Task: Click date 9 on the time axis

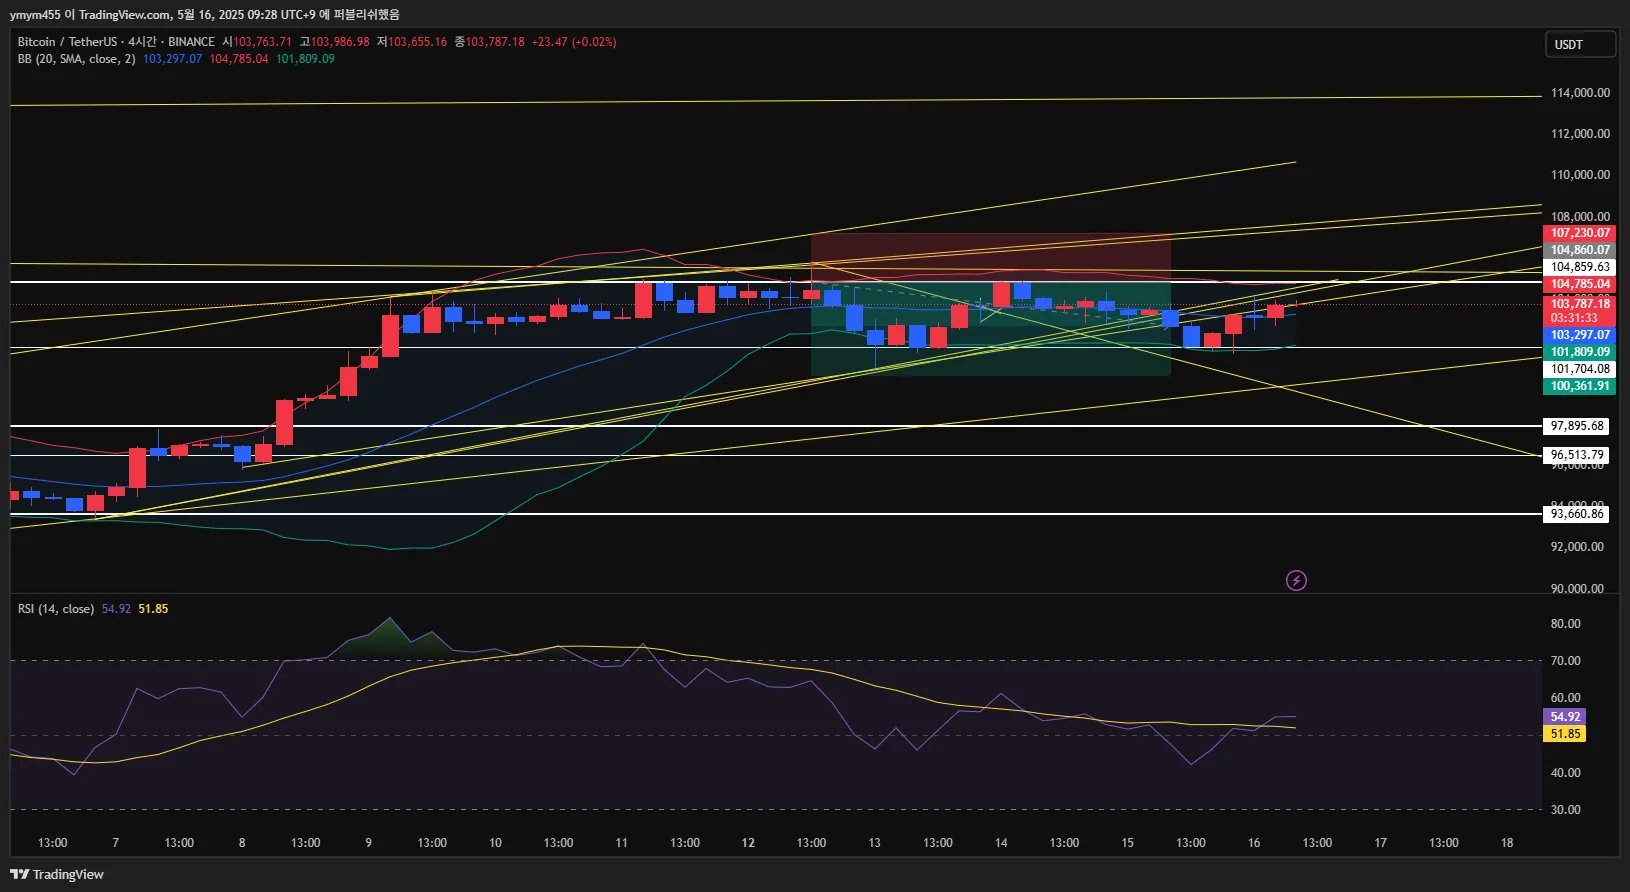Action: point(368,843)
